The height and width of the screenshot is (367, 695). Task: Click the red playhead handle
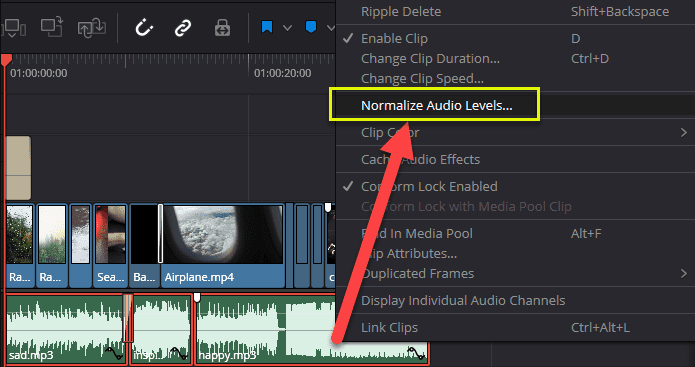6,60
